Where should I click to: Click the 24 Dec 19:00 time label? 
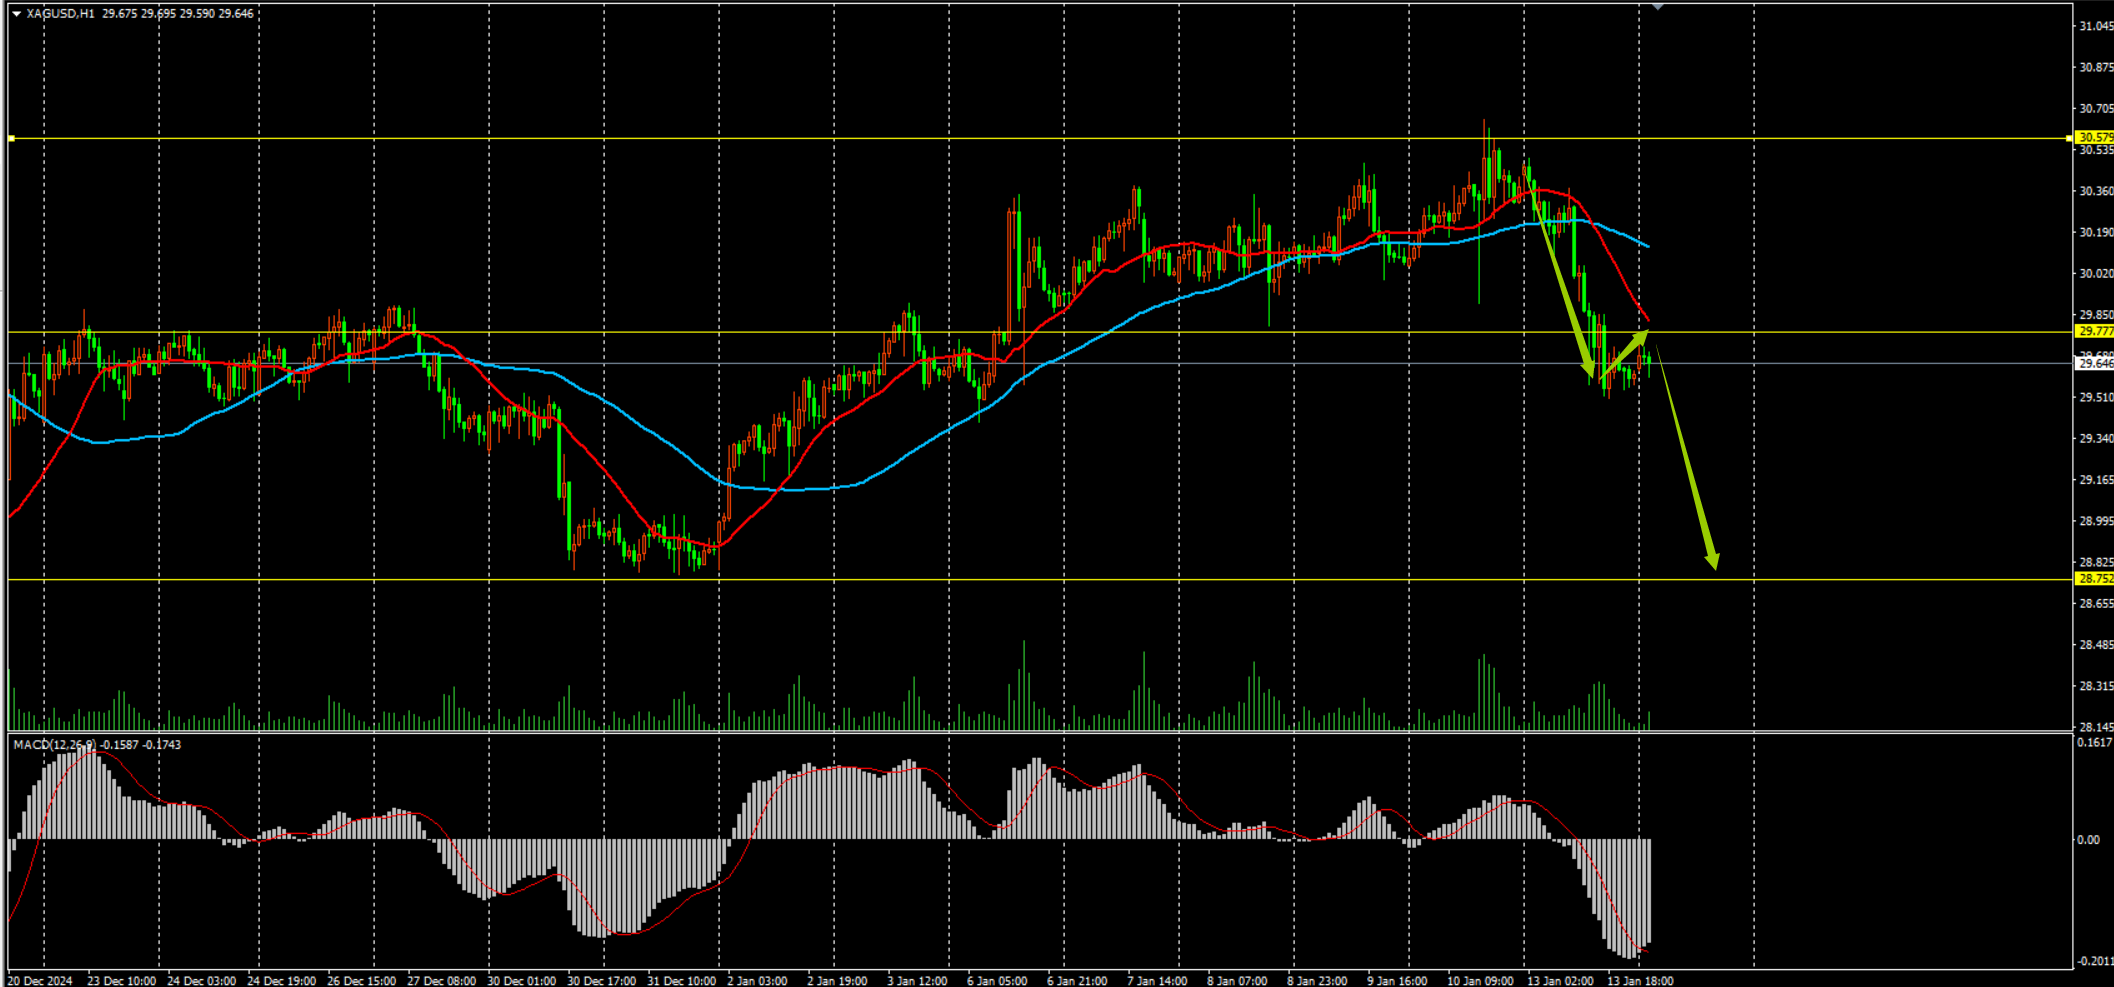(281, 981)
